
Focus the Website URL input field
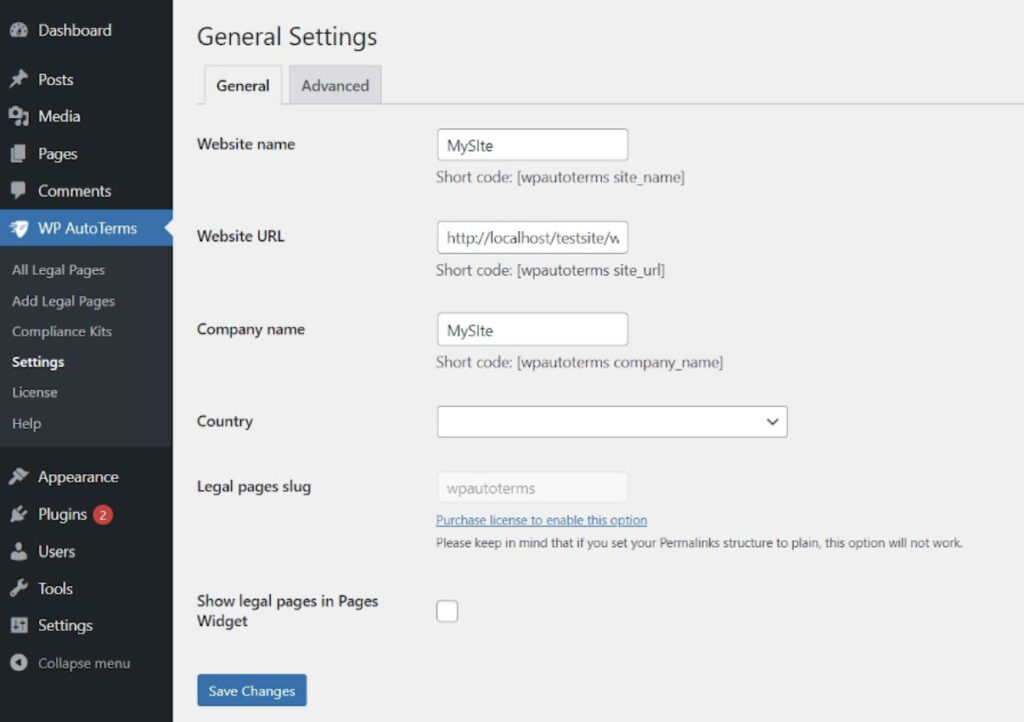[x=532, y=237]
